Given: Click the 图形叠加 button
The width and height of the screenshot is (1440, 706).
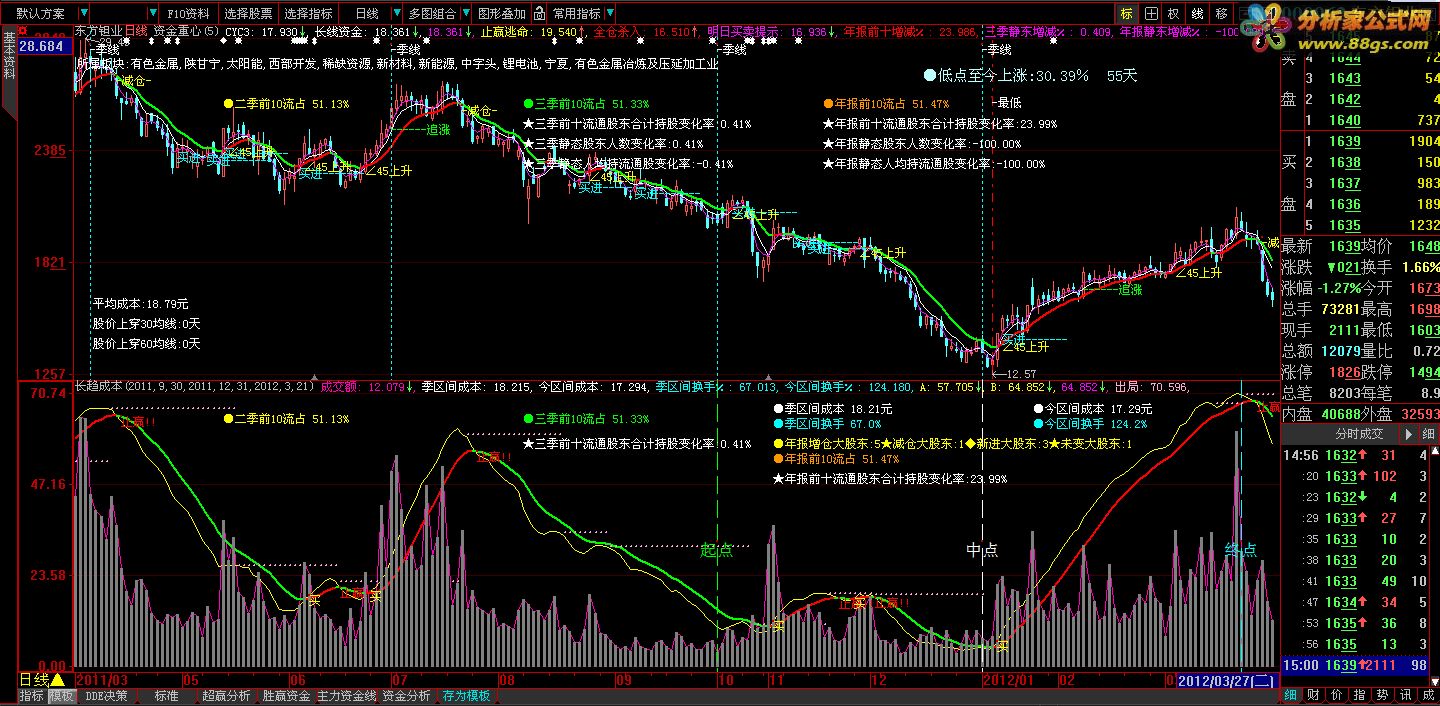Looking at the screenshot, I should click(x=501, y=14).
